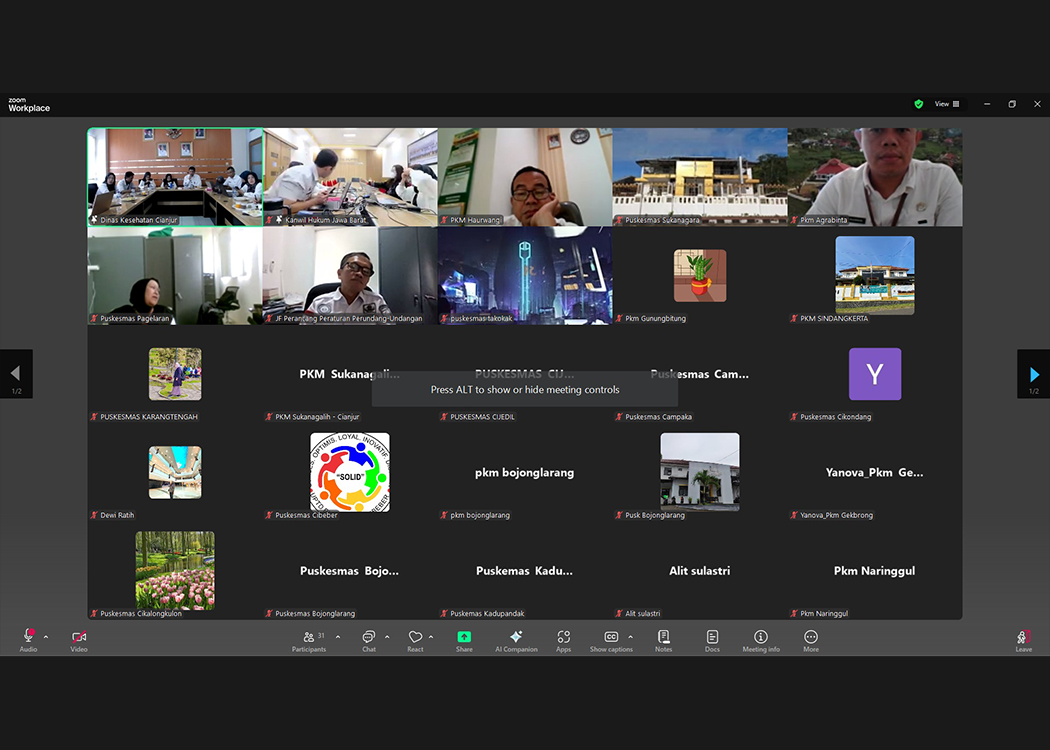The width and height of the screenshot is (1050, 750).
Task: Expand the Participants options chevron
Action: tap(338, 637)
